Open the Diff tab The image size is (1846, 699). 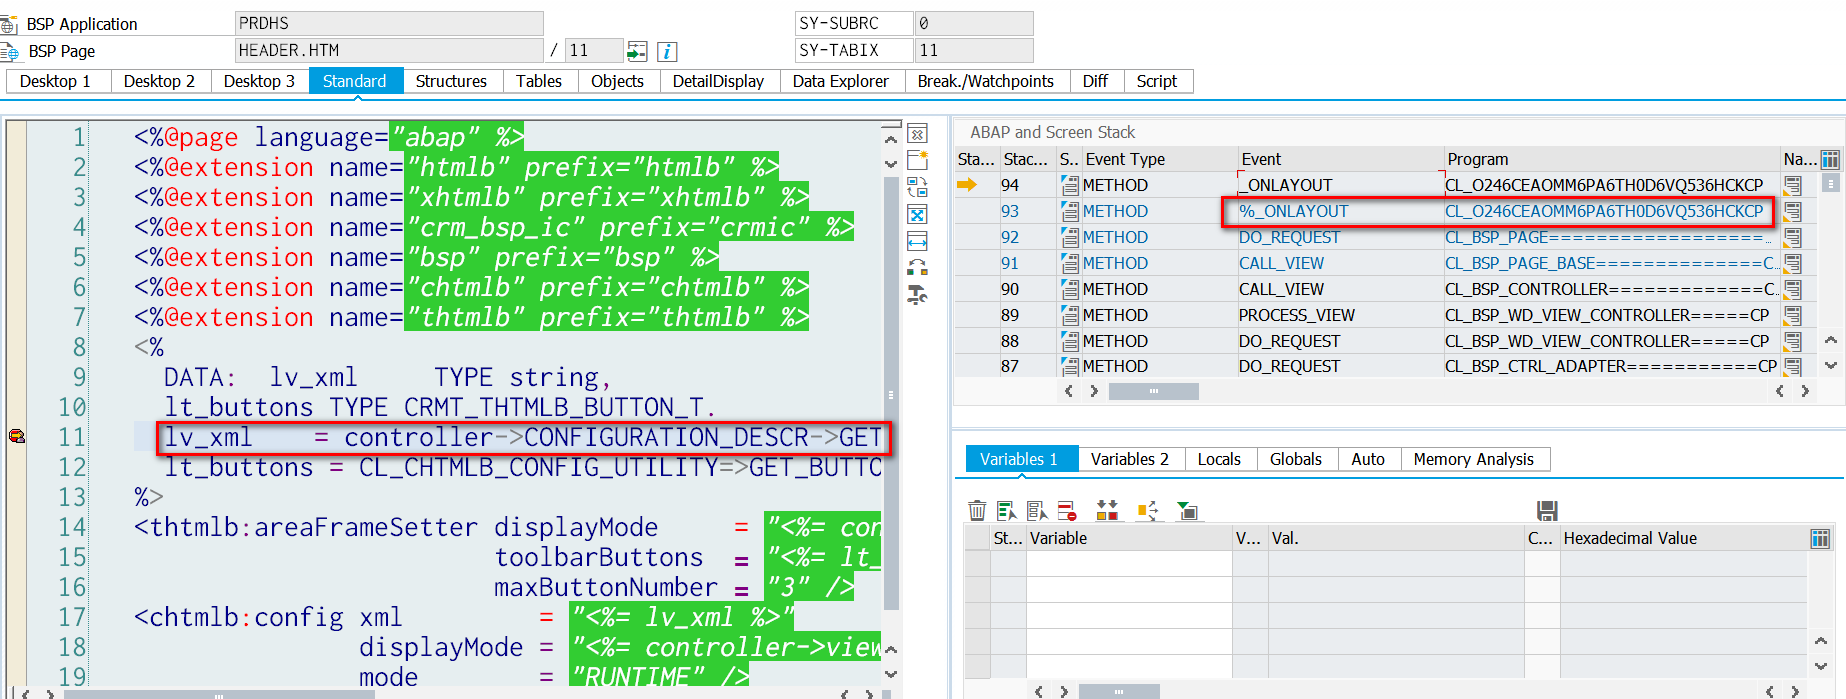[x=1095, y=81]
